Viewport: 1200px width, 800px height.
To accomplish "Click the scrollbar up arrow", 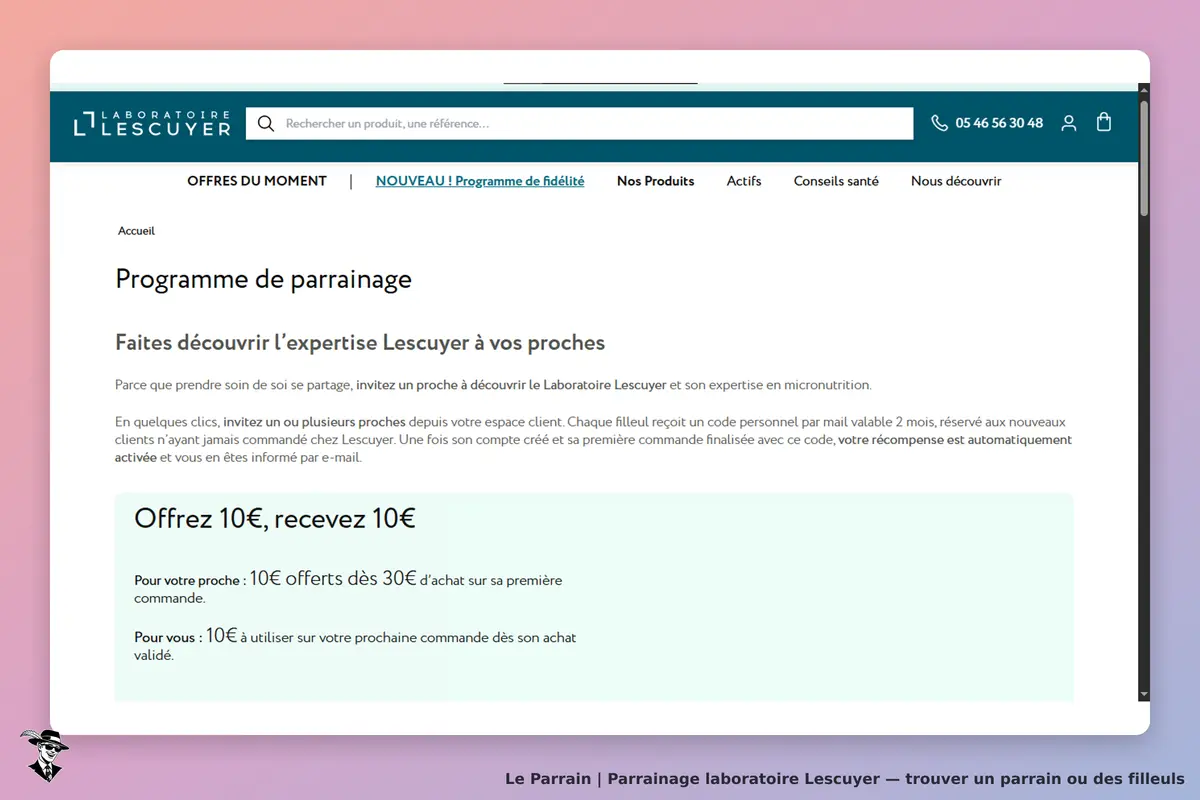I will [1144, 90].
